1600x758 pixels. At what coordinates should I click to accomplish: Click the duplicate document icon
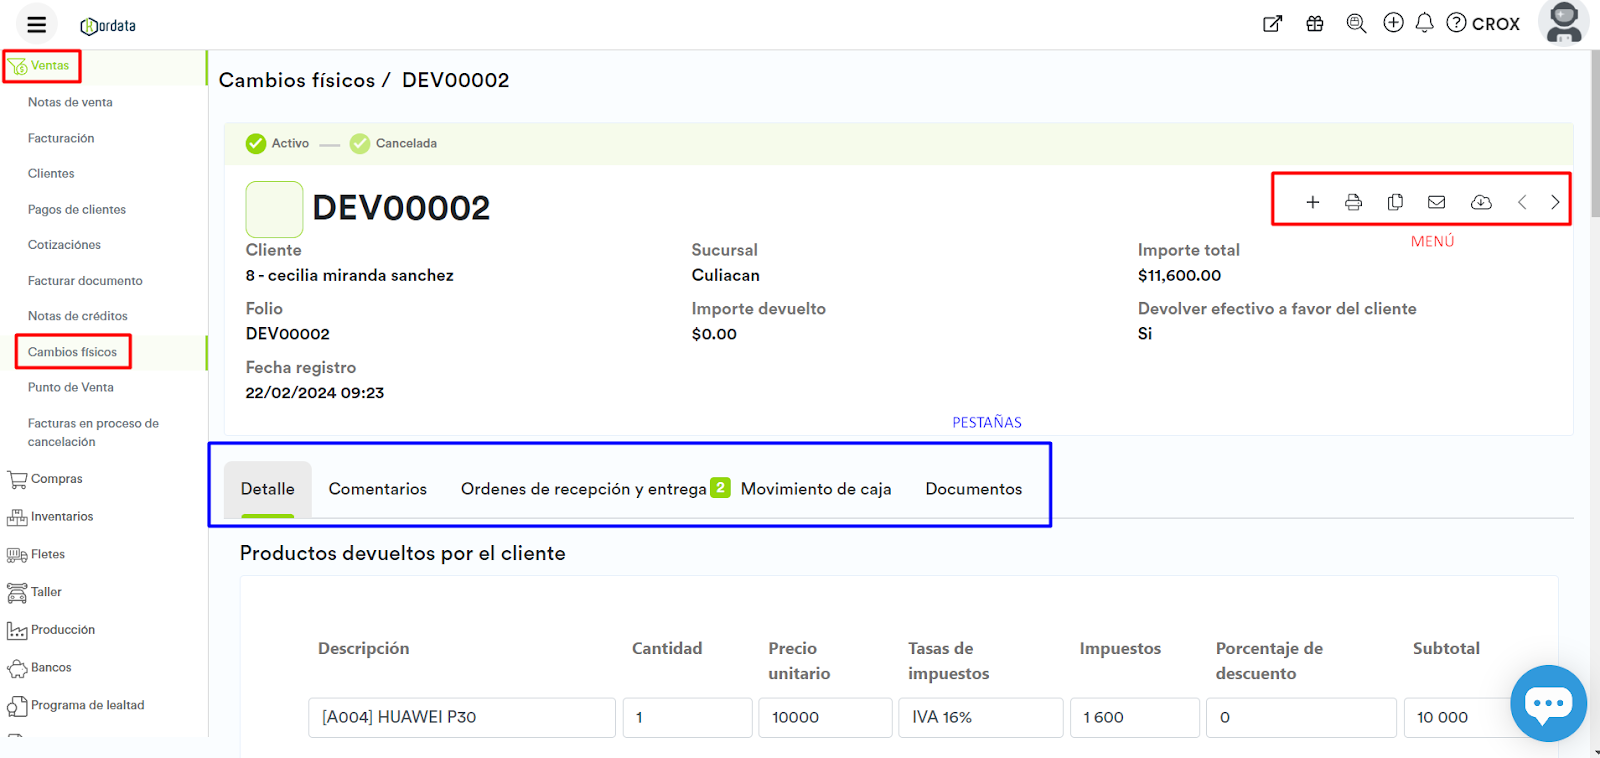1395,202
